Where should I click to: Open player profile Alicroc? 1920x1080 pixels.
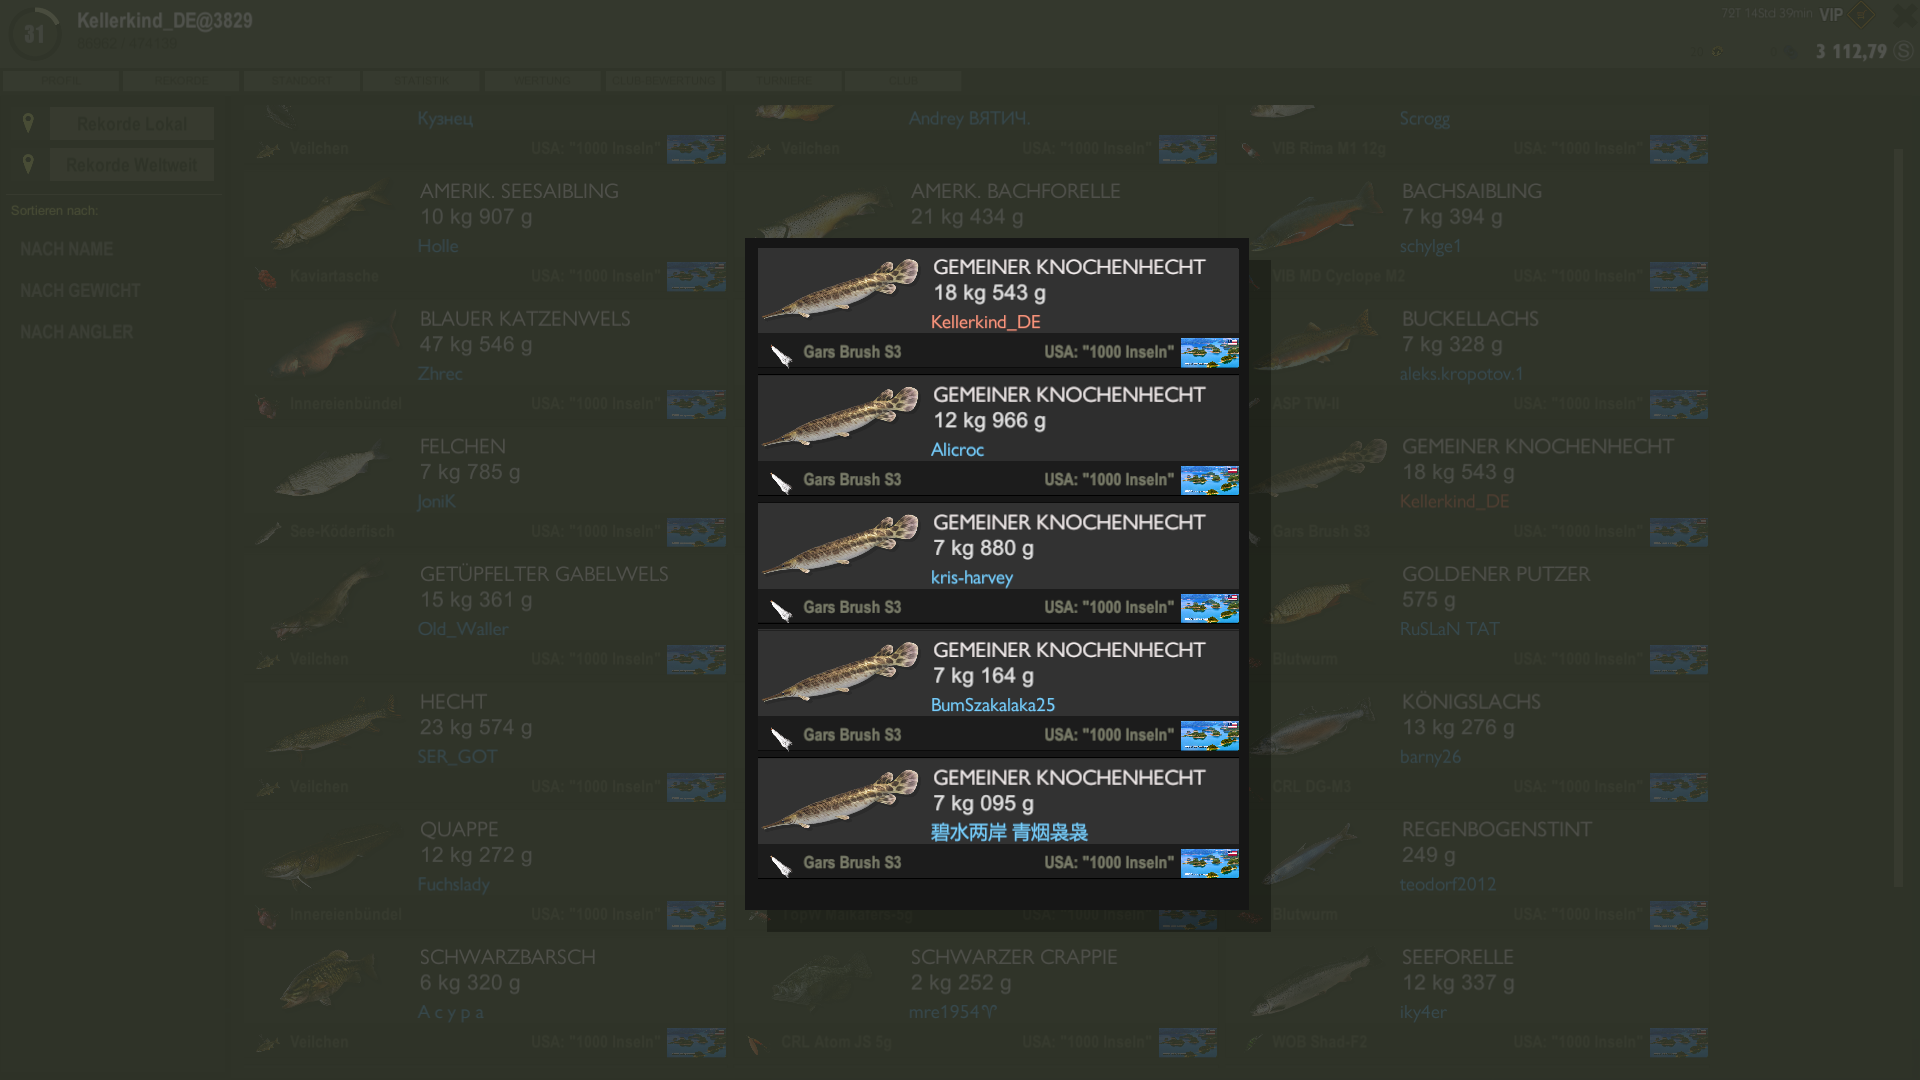pos(957,450)
